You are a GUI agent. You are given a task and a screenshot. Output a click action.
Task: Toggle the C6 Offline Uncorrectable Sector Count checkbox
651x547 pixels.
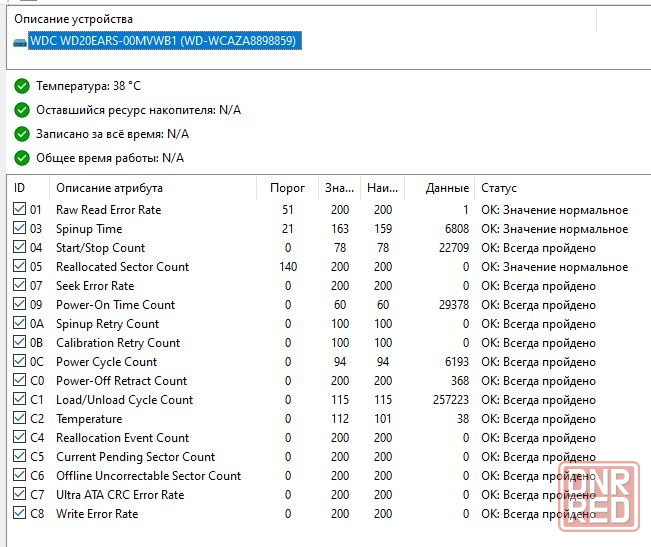[x=20, y=475]
